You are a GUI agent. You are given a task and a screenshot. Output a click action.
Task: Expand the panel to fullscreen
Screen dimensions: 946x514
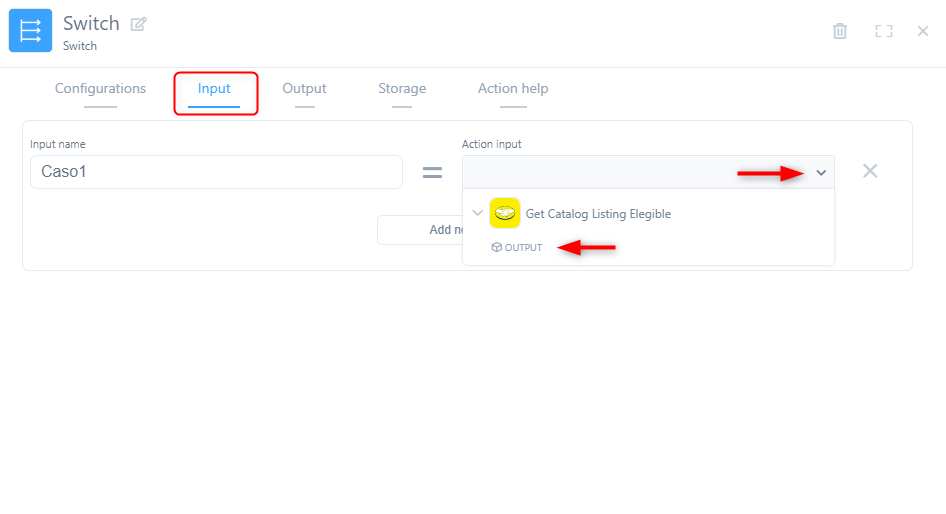[x=883, y=31]
